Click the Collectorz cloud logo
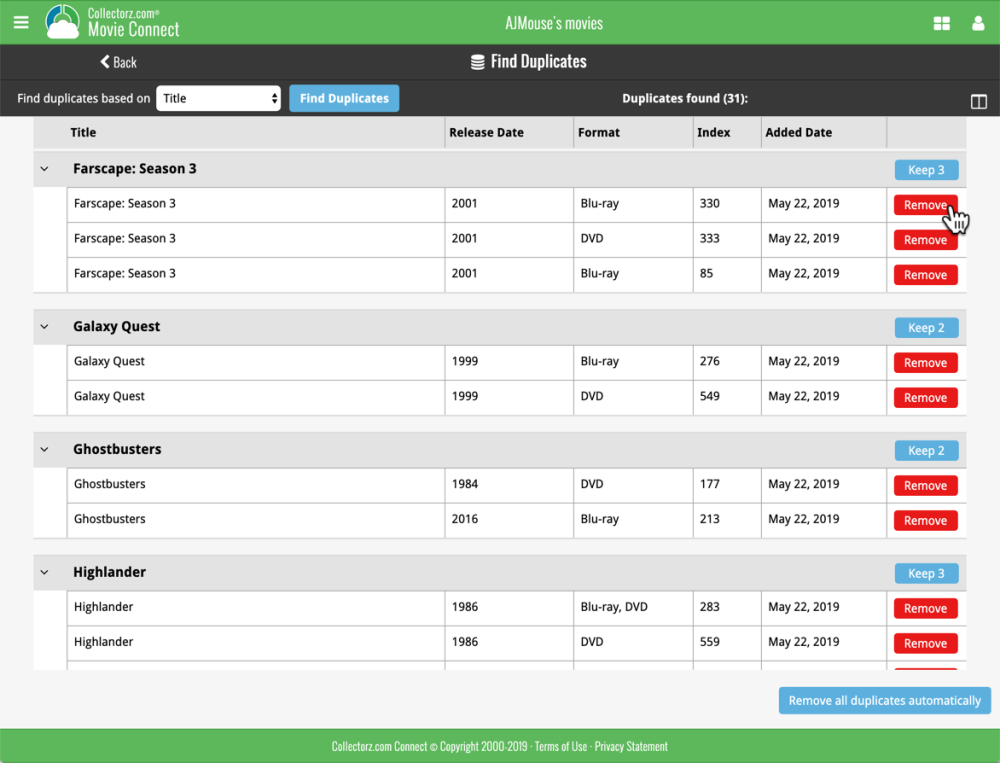Screen dimensions: 1000x763 [x=62, y=22]
